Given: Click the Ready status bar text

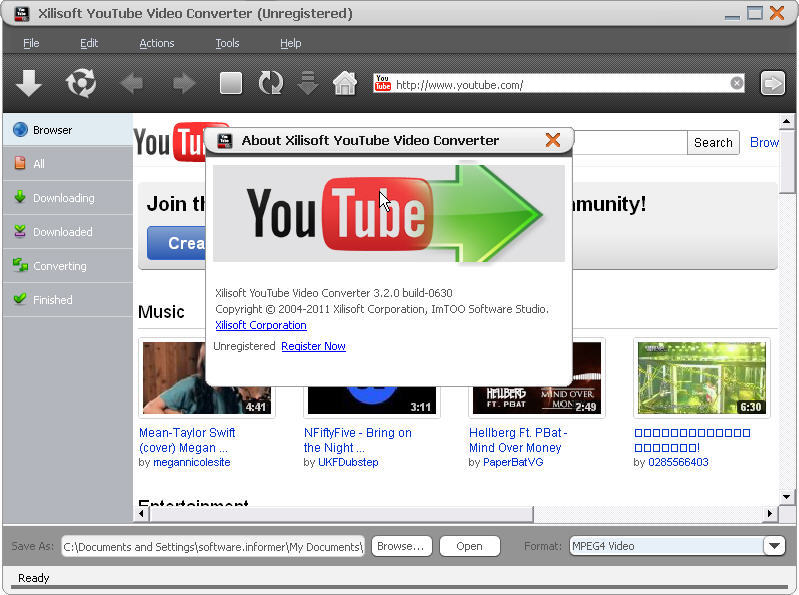Looking at the screenshot, I should tap(34, 578).
